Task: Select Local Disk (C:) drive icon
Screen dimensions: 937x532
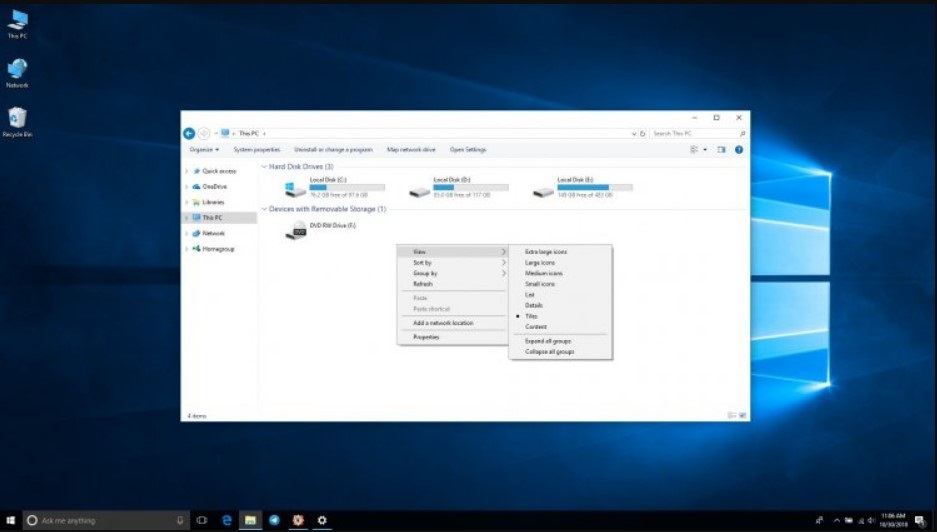Action: [295, 189]
